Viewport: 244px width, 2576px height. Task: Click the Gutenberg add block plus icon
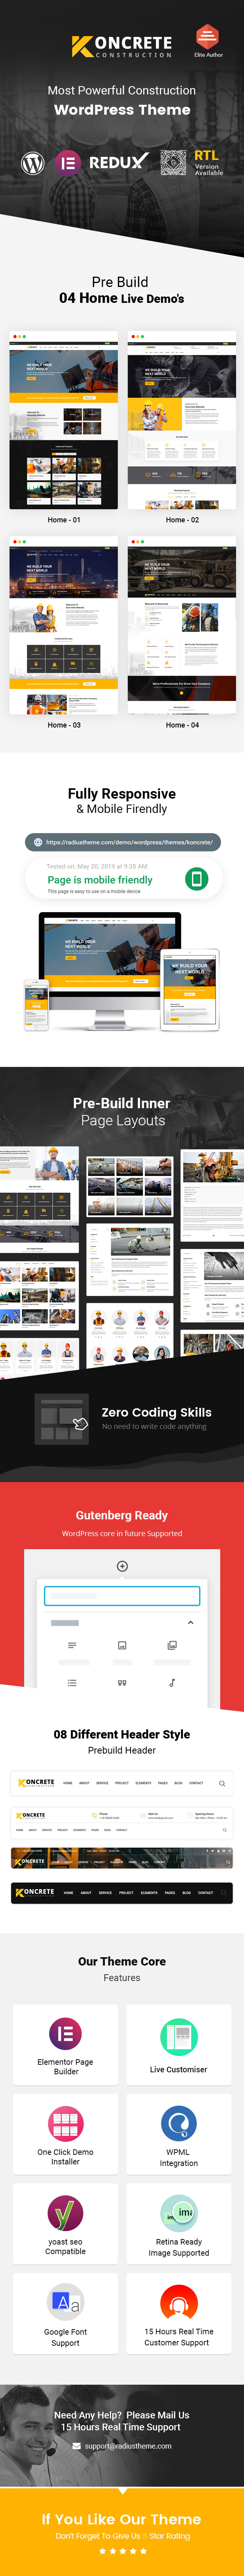(x=122, y=1565)
